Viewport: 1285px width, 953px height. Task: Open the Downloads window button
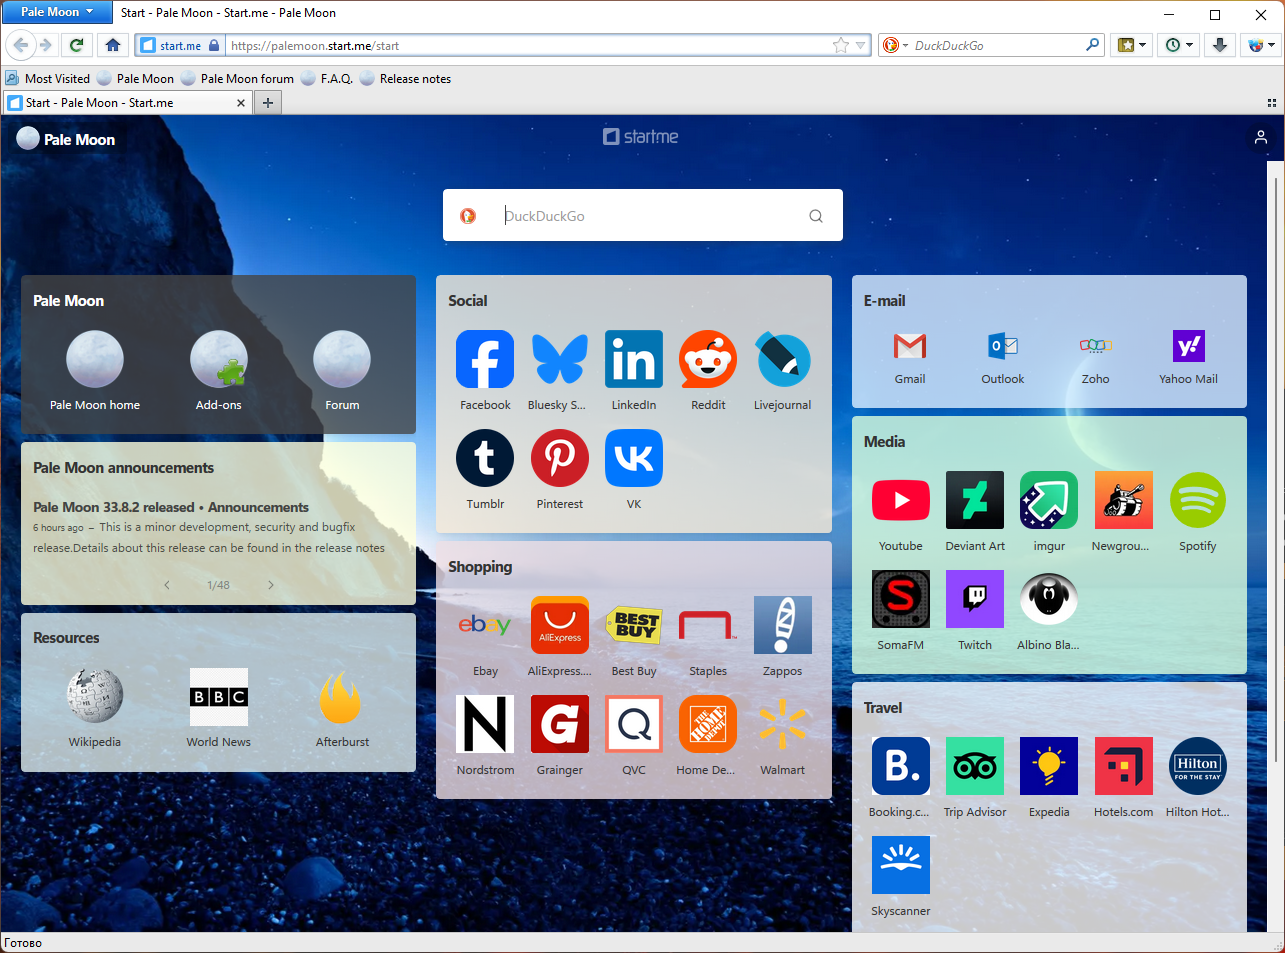click(x=1220, y=45)
